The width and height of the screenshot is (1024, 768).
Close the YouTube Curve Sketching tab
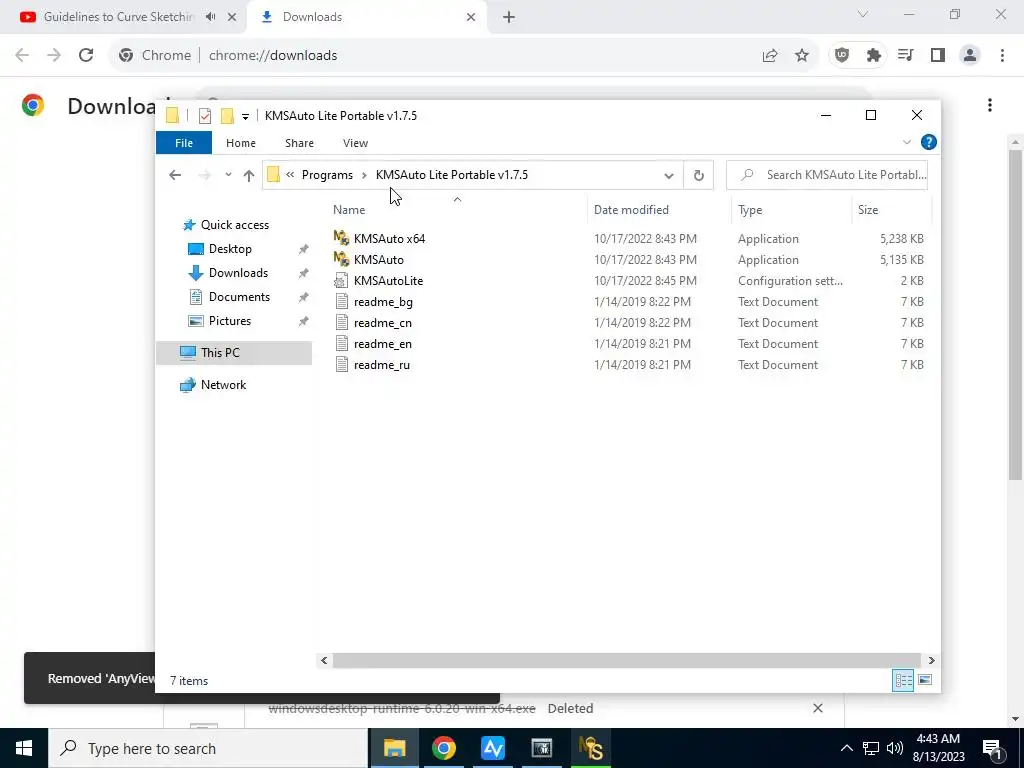tap(232, 17)
